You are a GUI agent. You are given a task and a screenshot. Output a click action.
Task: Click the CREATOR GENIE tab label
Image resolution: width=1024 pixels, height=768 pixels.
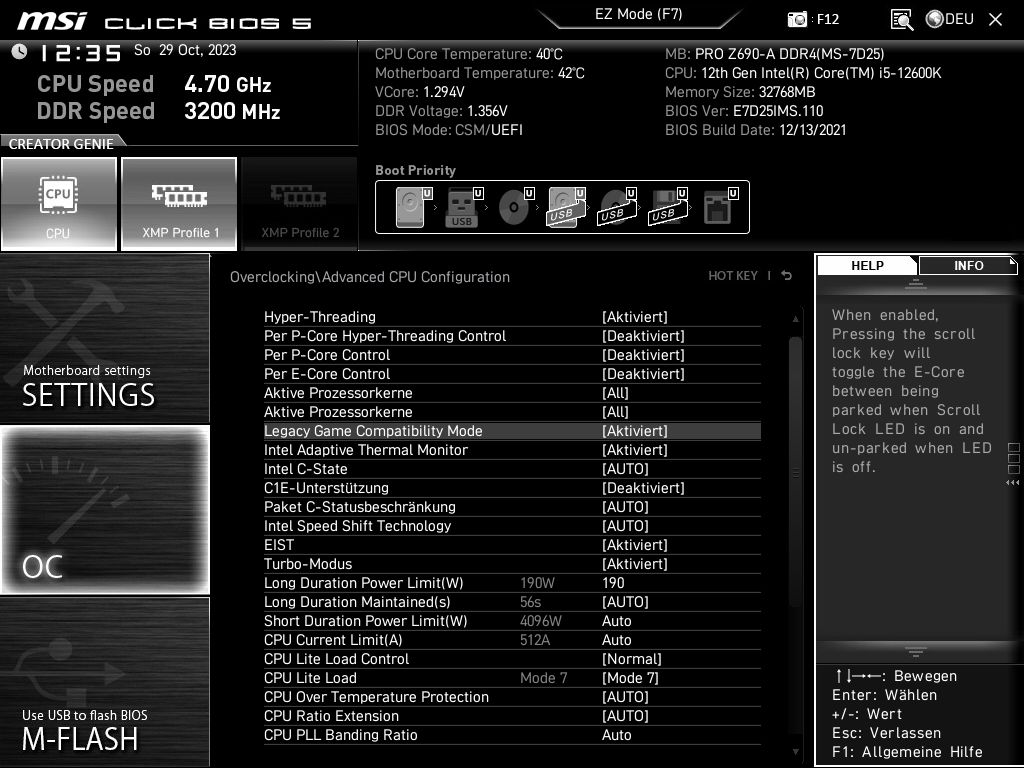[61, 144]
